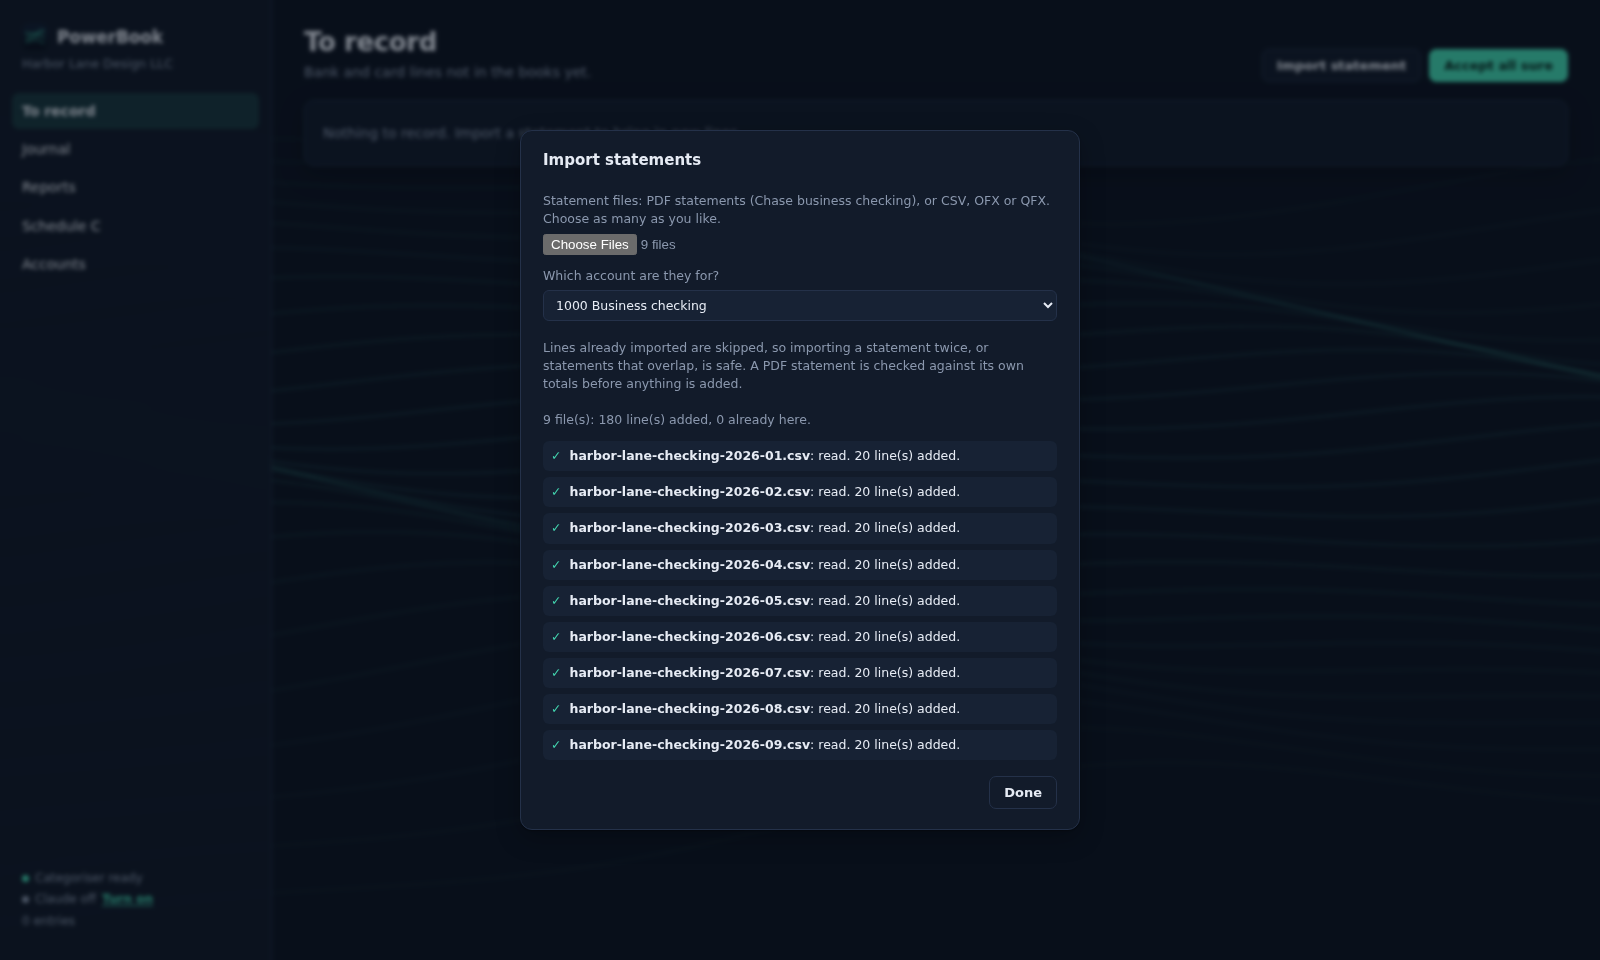Click the Import statement button

click(x=1341, y=66)
